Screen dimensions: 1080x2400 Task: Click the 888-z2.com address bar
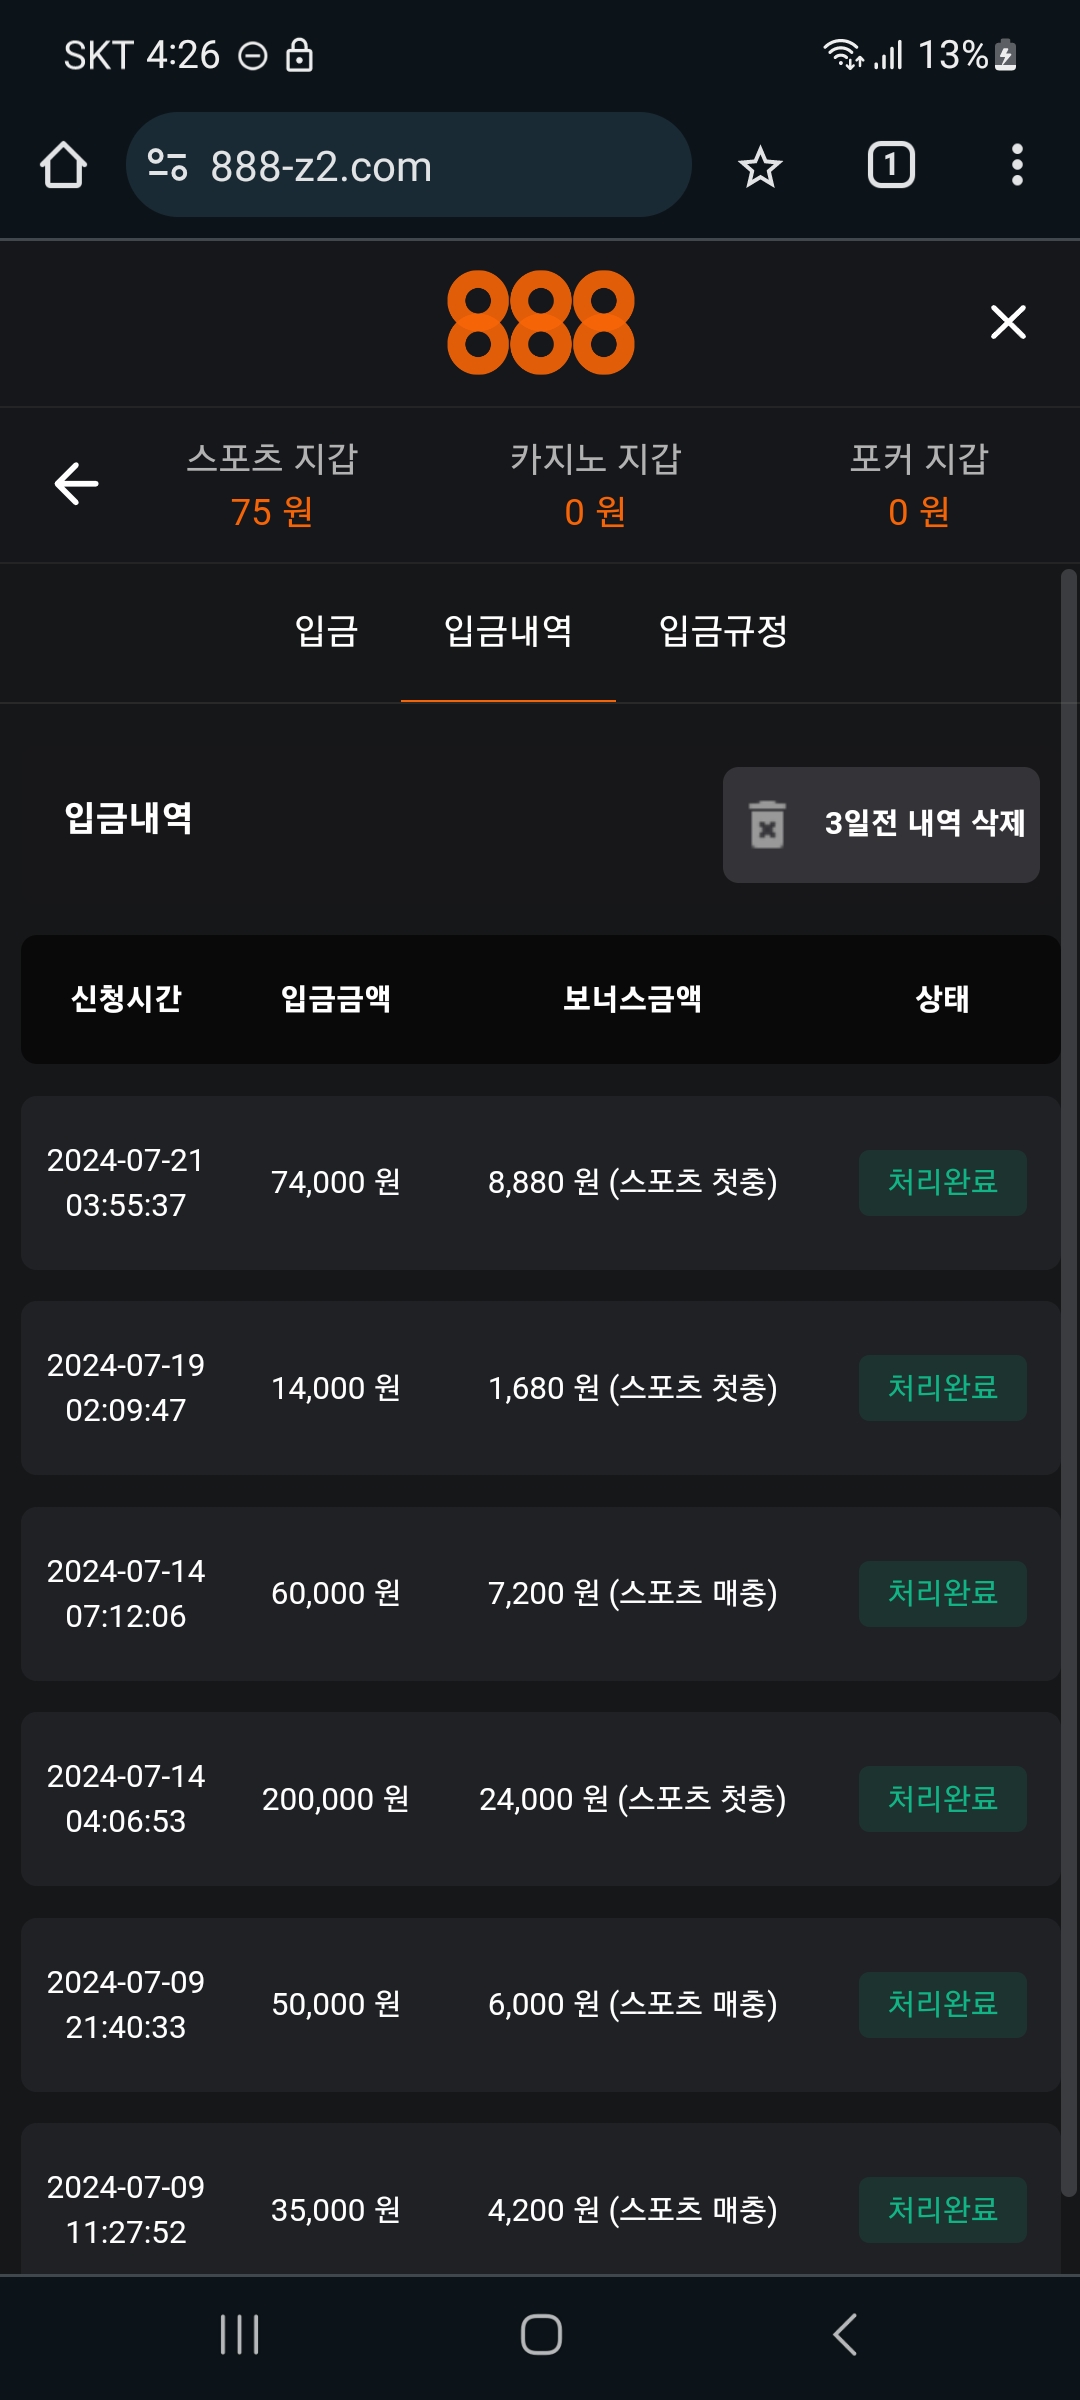click(x=420, y=166)
